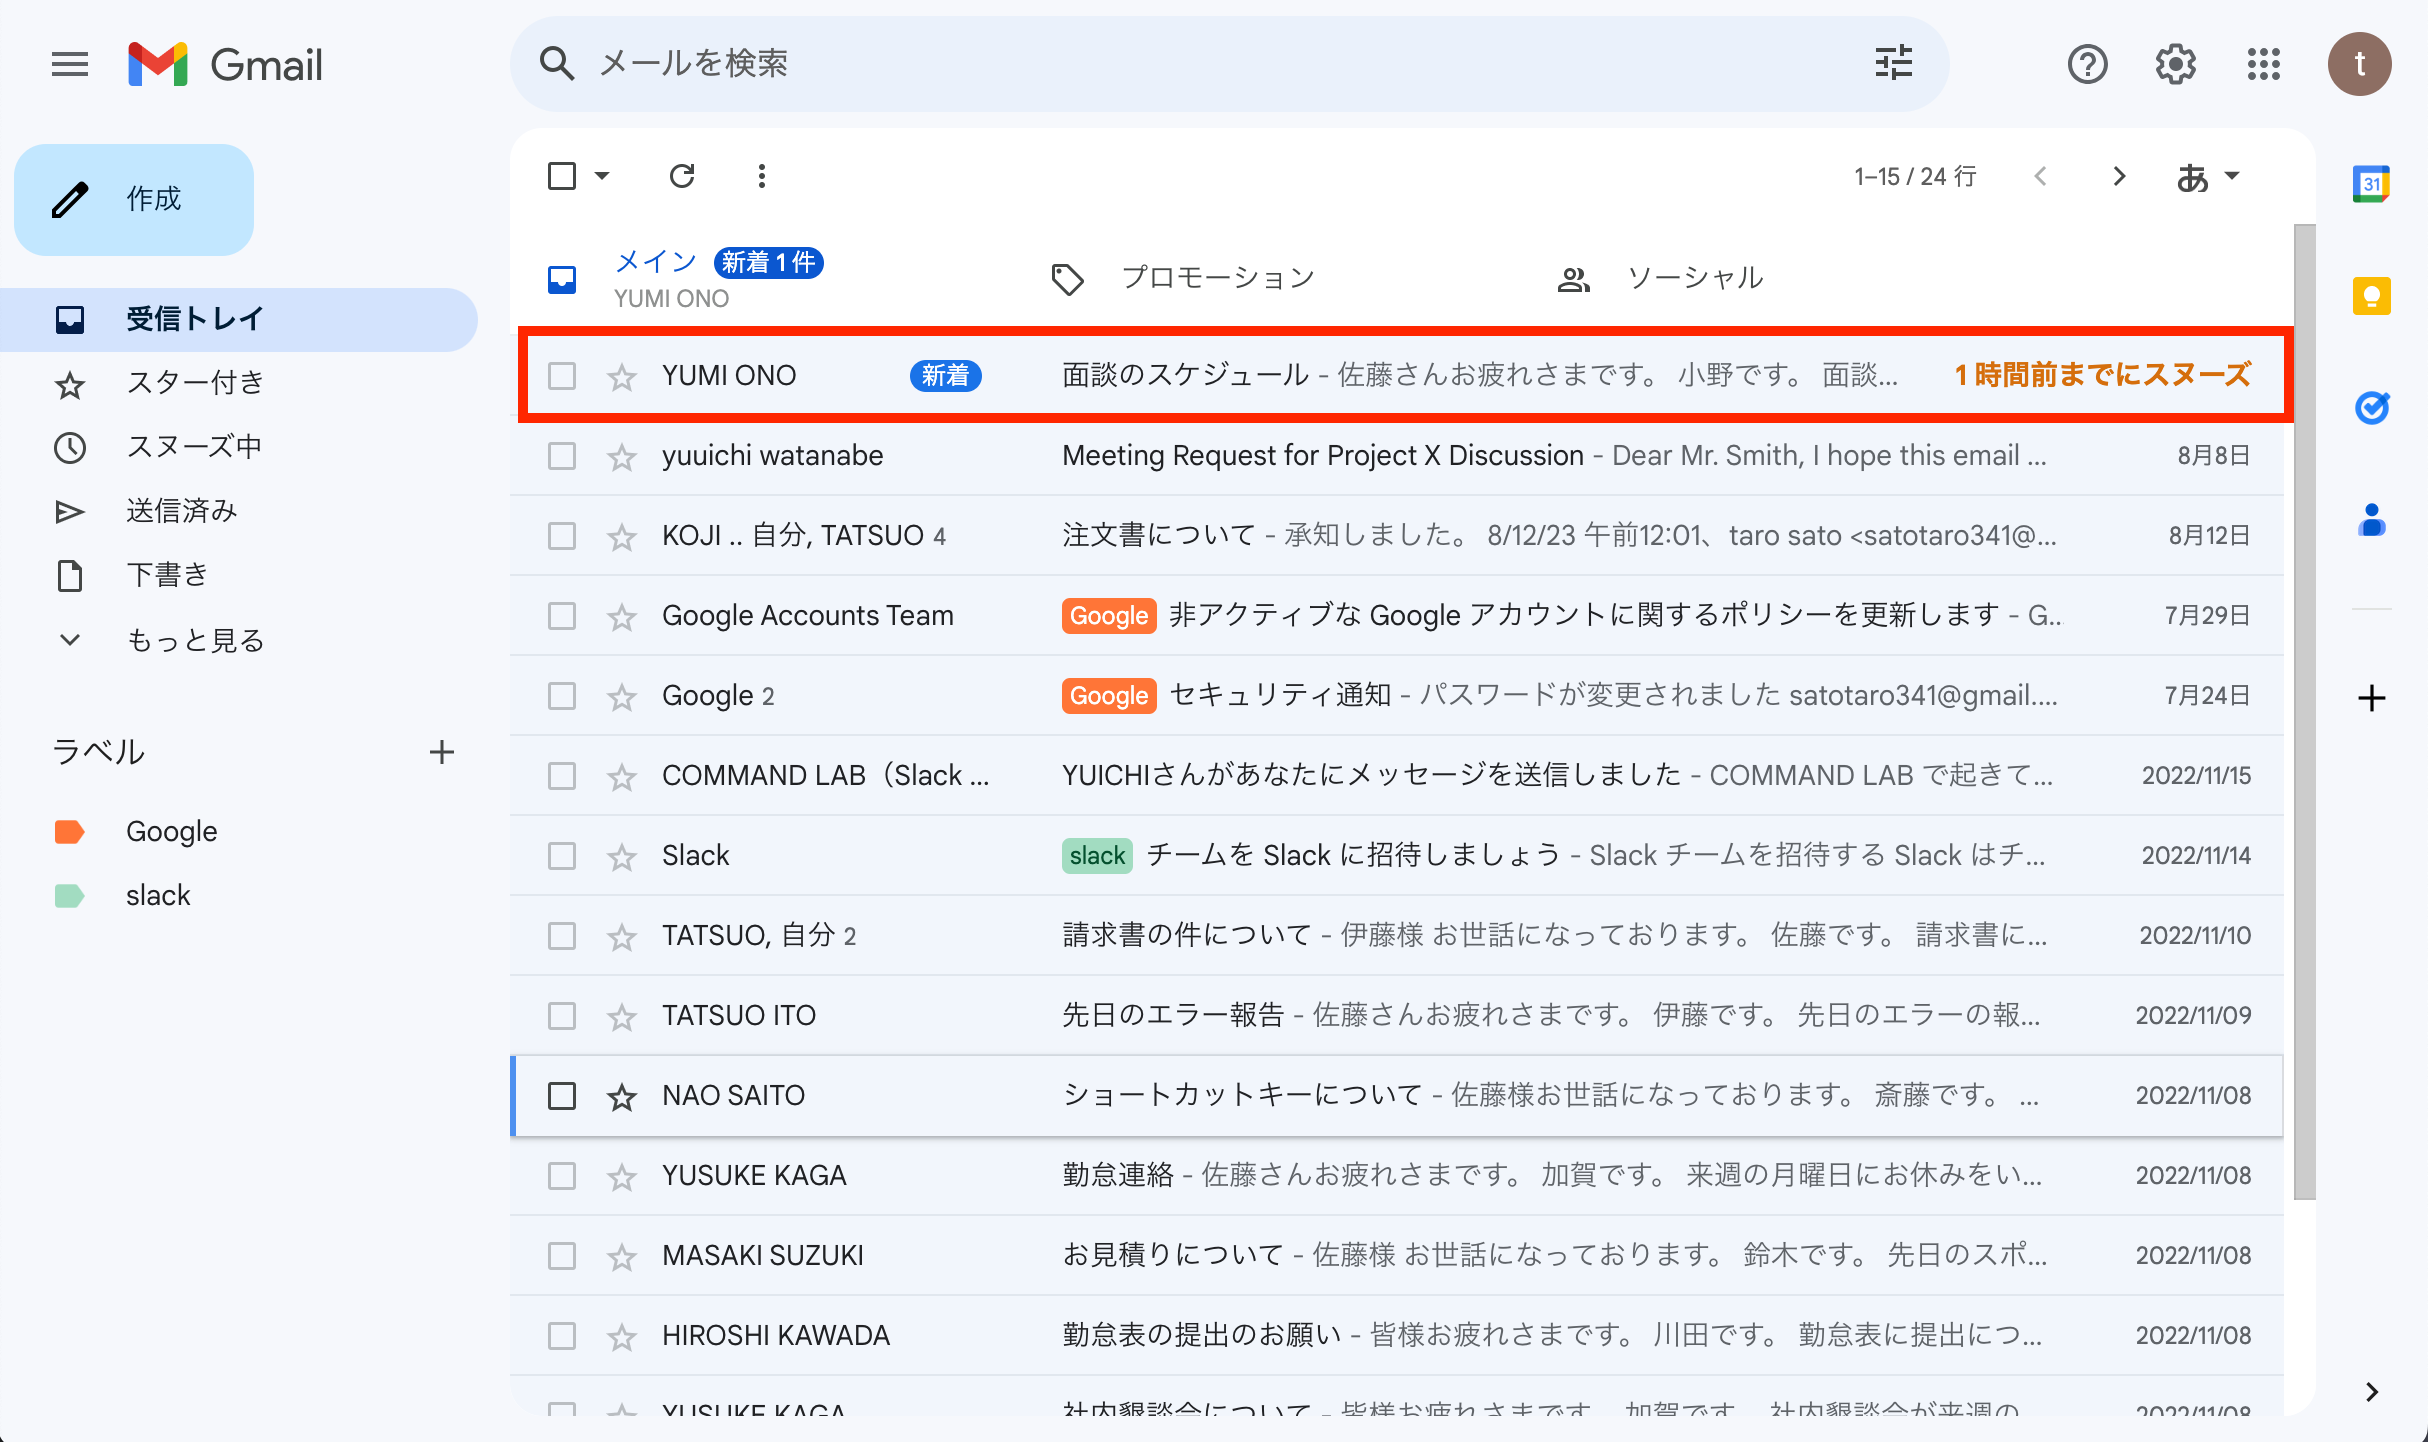Star the MASAKI SUZUKI email
The height and width of the screenshot is (1442, 2428).
click(622, 1256)
